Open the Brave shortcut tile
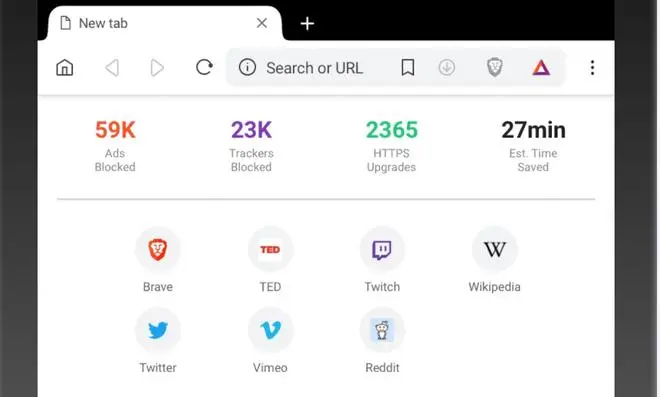 click(x=158, y=260)
